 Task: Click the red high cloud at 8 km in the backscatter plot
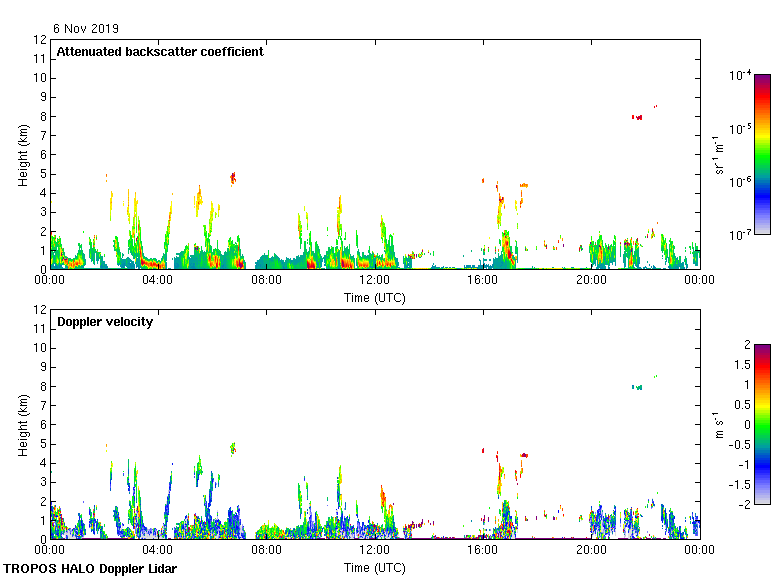(x=637, y=117)
